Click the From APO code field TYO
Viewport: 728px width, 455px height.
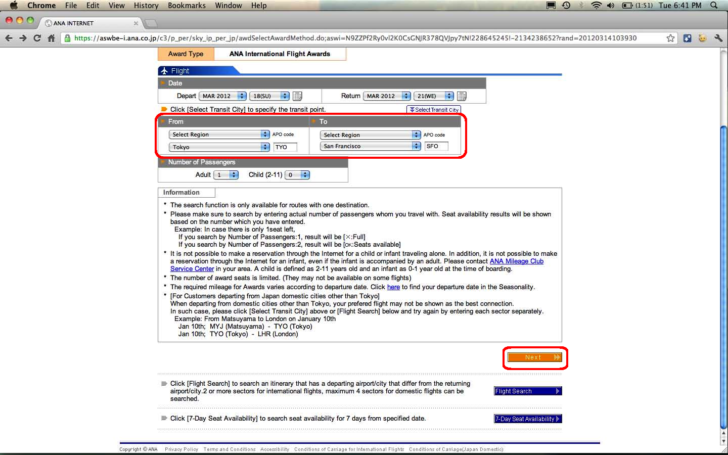(285, 147)
